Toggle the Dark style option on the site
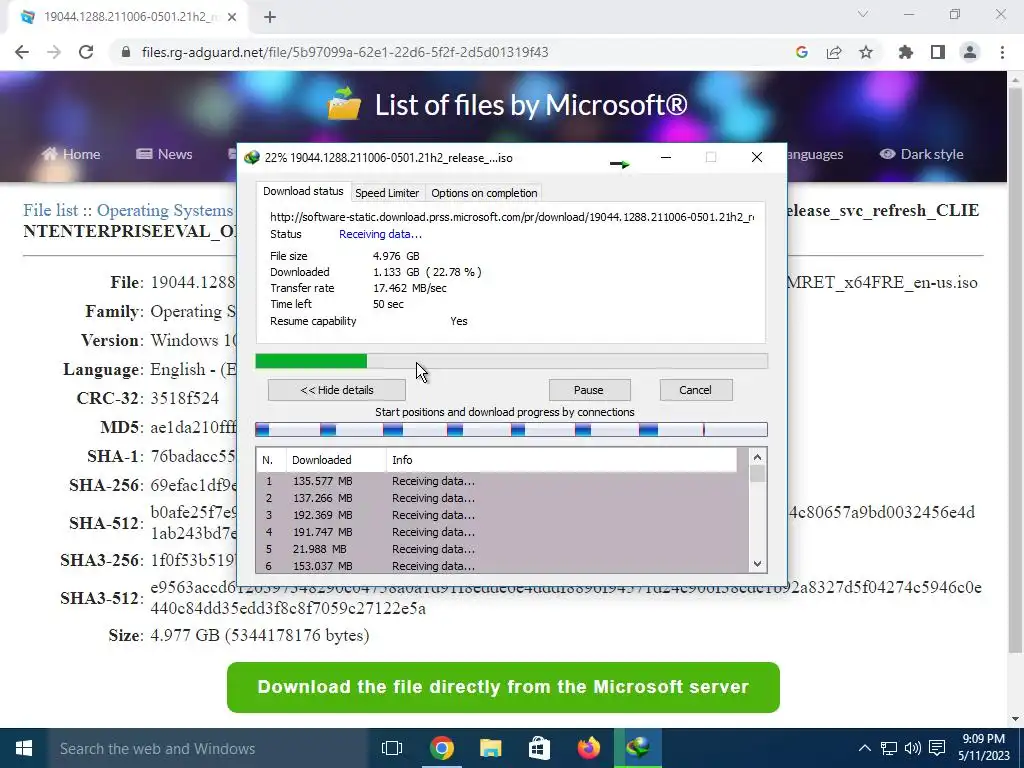This screenshot has height=768, width=1024. point(921,154)
